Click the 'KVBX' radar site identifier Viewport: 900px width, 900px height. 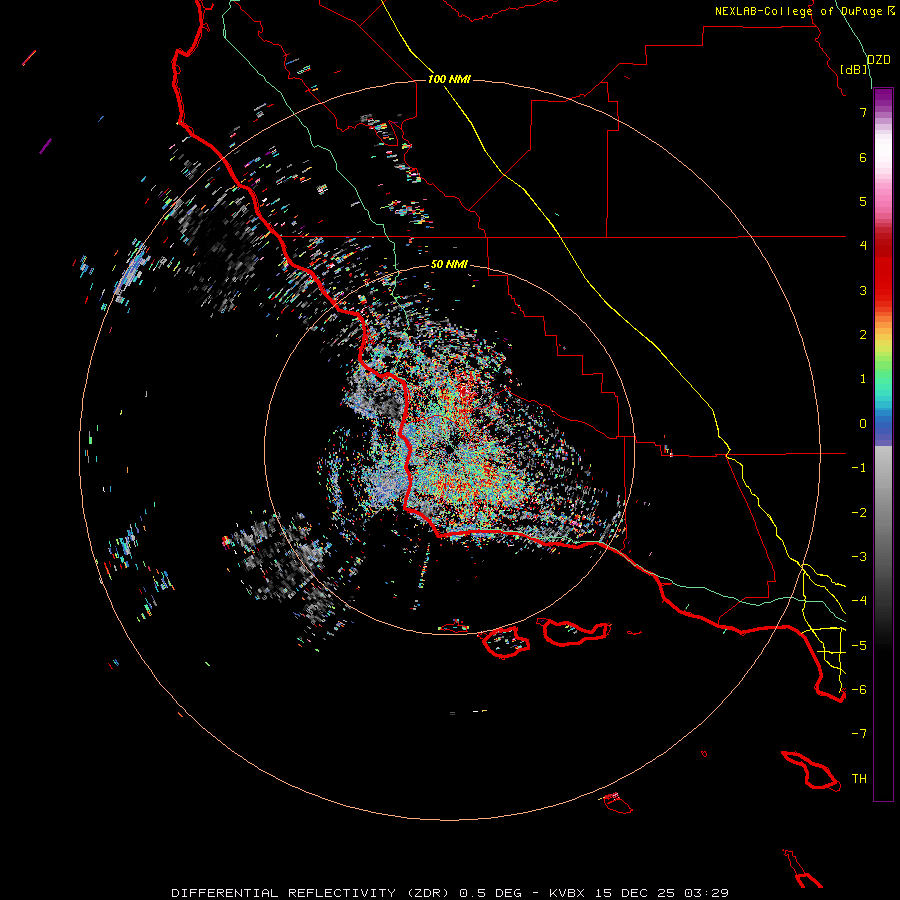pos(567,893)
